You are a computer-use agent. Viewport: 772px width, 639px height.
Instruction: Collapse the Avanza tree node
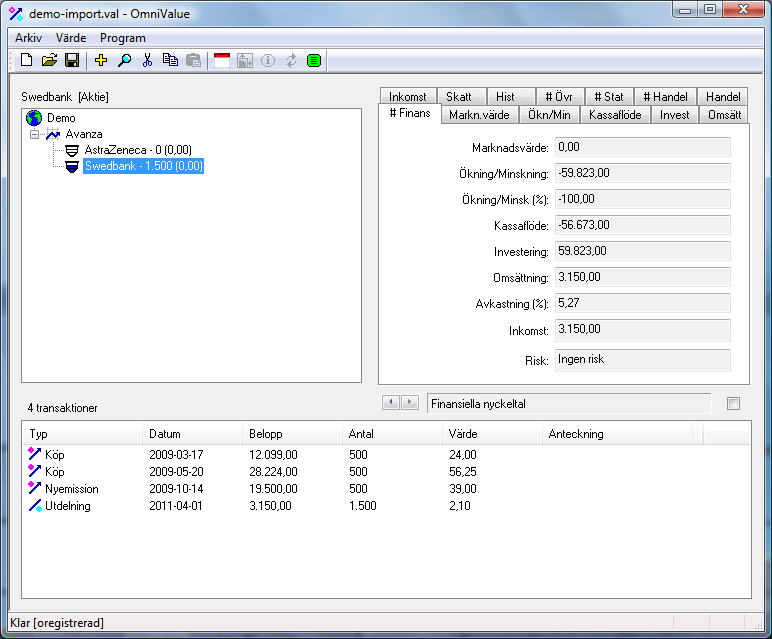pos(34,134)
